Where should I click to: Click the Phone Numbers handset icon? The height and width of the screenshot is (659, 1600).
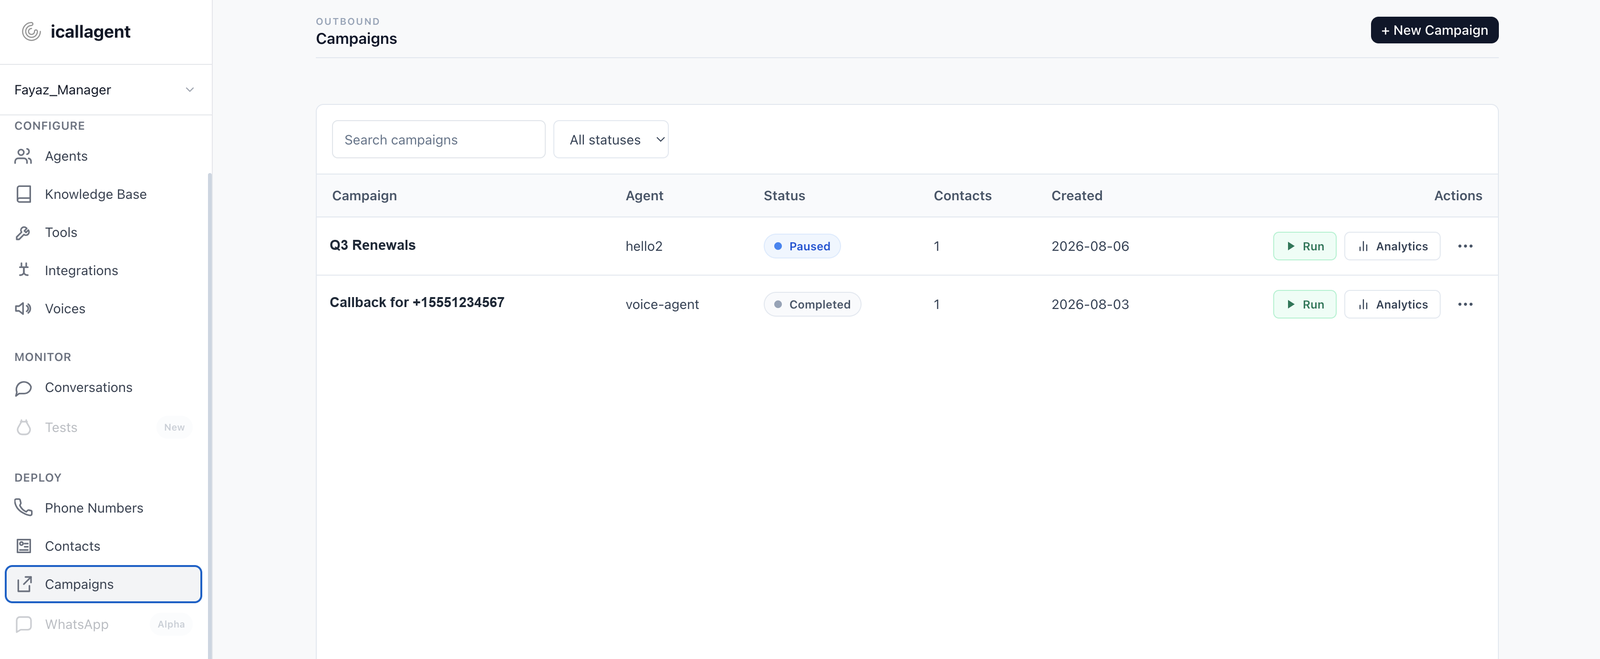click(x=24, y=508)
